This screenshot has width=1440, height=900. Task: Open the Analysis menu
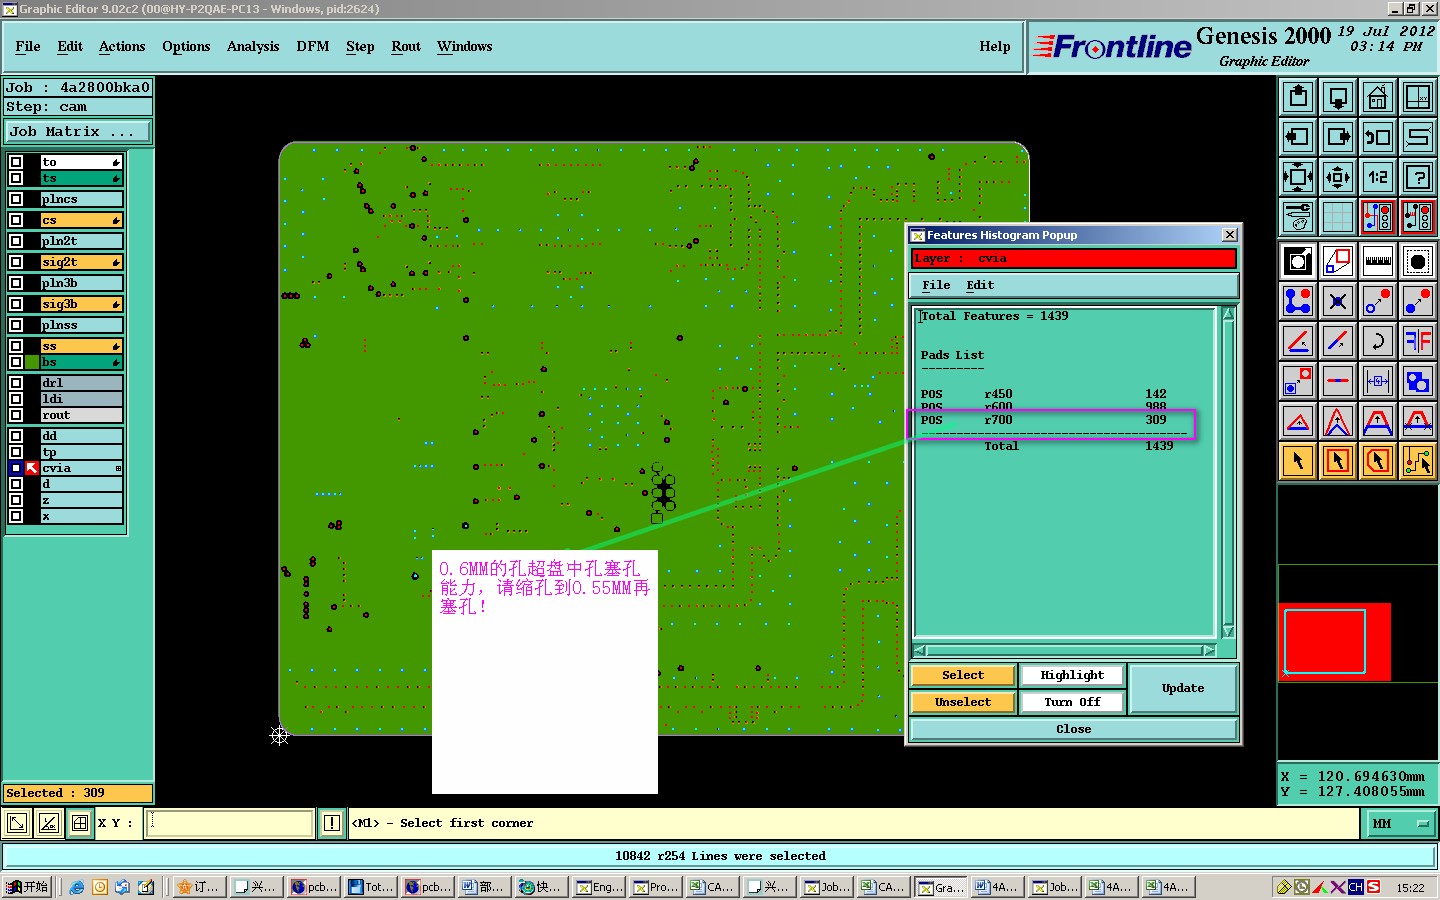pyautogui.click(x=253, y=47)
